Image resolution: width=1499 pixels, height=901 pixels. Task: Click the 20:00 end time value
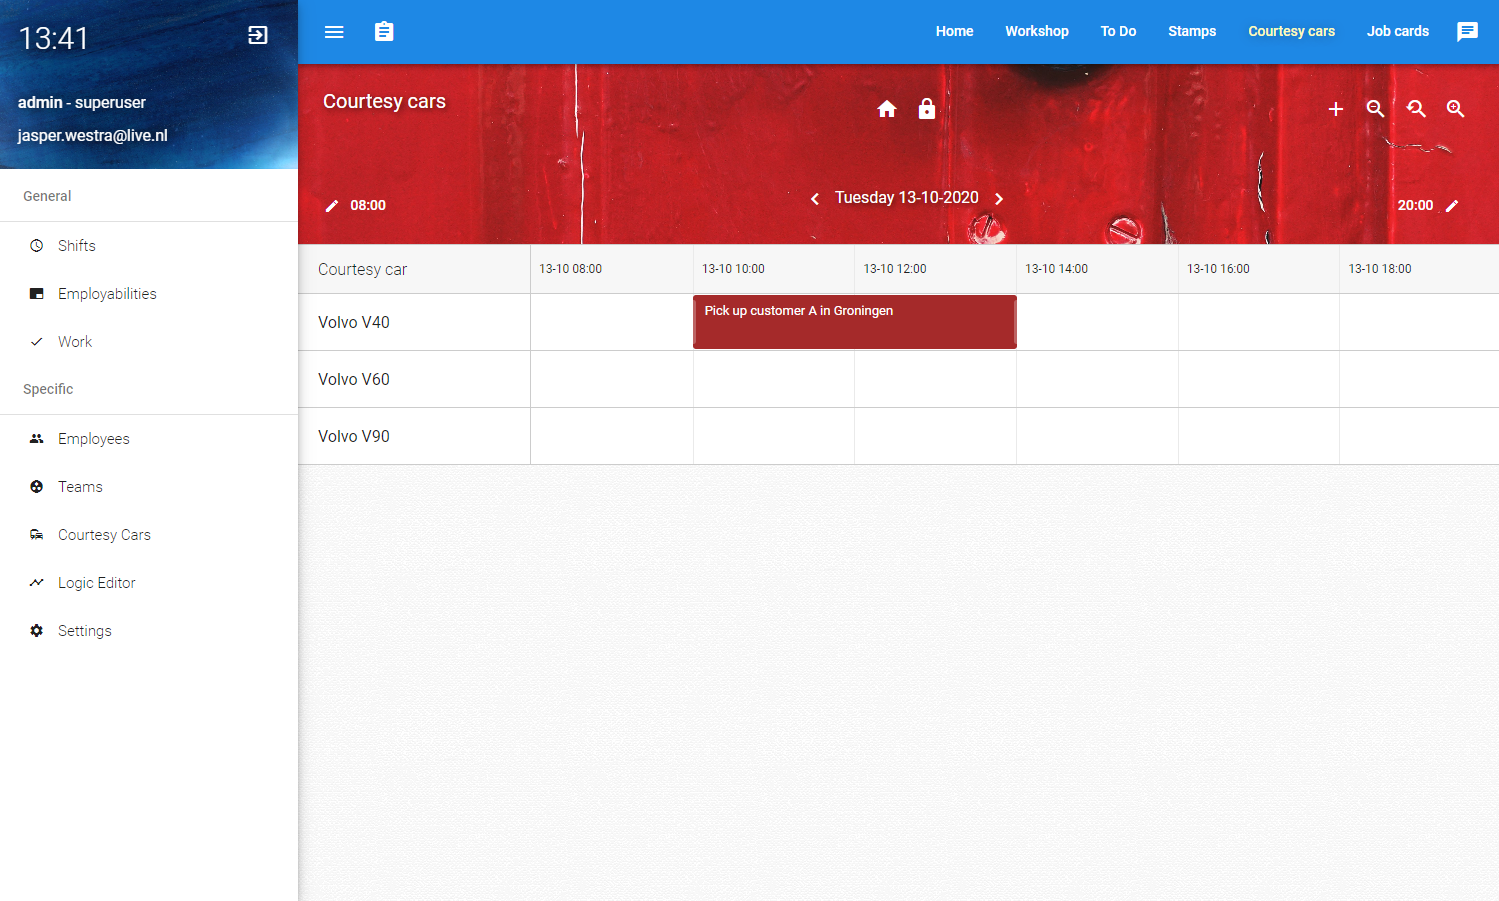(1415, 205)
